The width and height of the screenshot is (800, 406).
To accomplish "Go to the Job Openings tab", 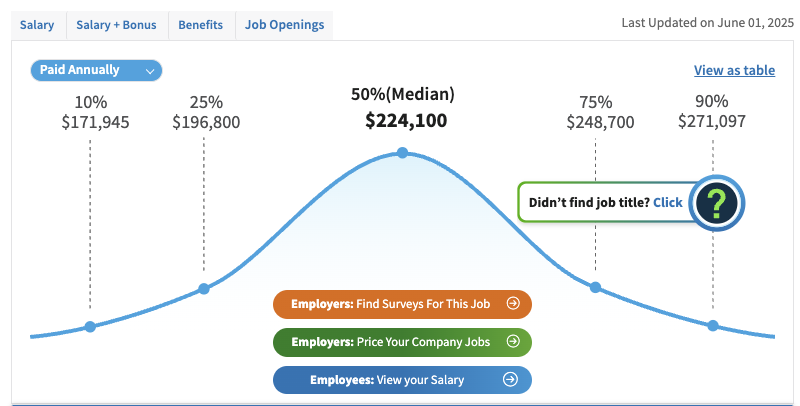I will point(284,25).
